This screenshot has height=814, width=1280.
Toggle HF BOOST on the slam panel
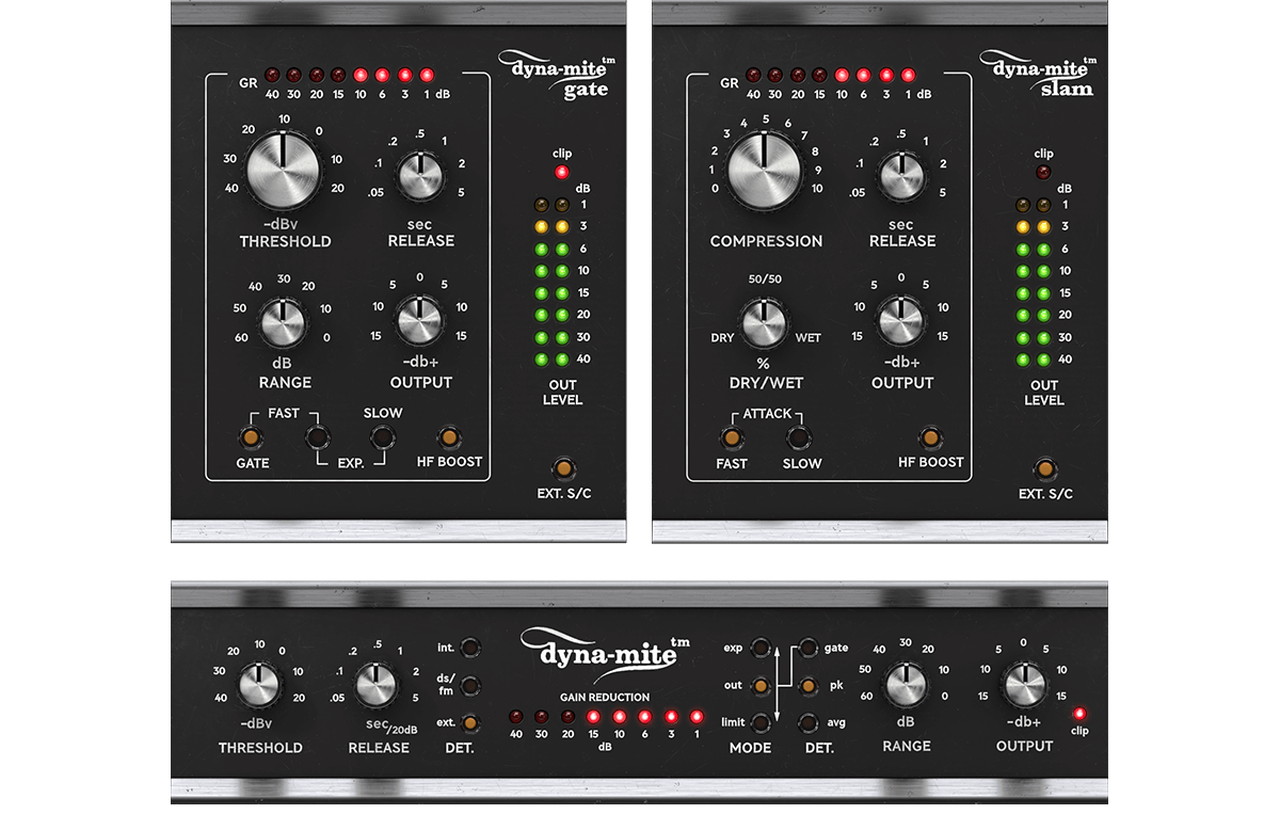930,438
